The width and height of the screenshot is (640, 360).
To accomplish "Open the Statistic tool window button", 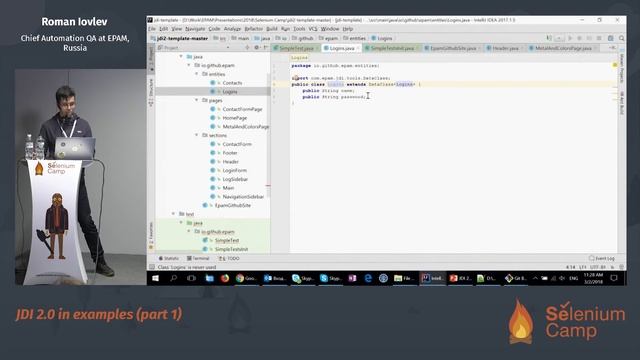I will coord(169,258).
